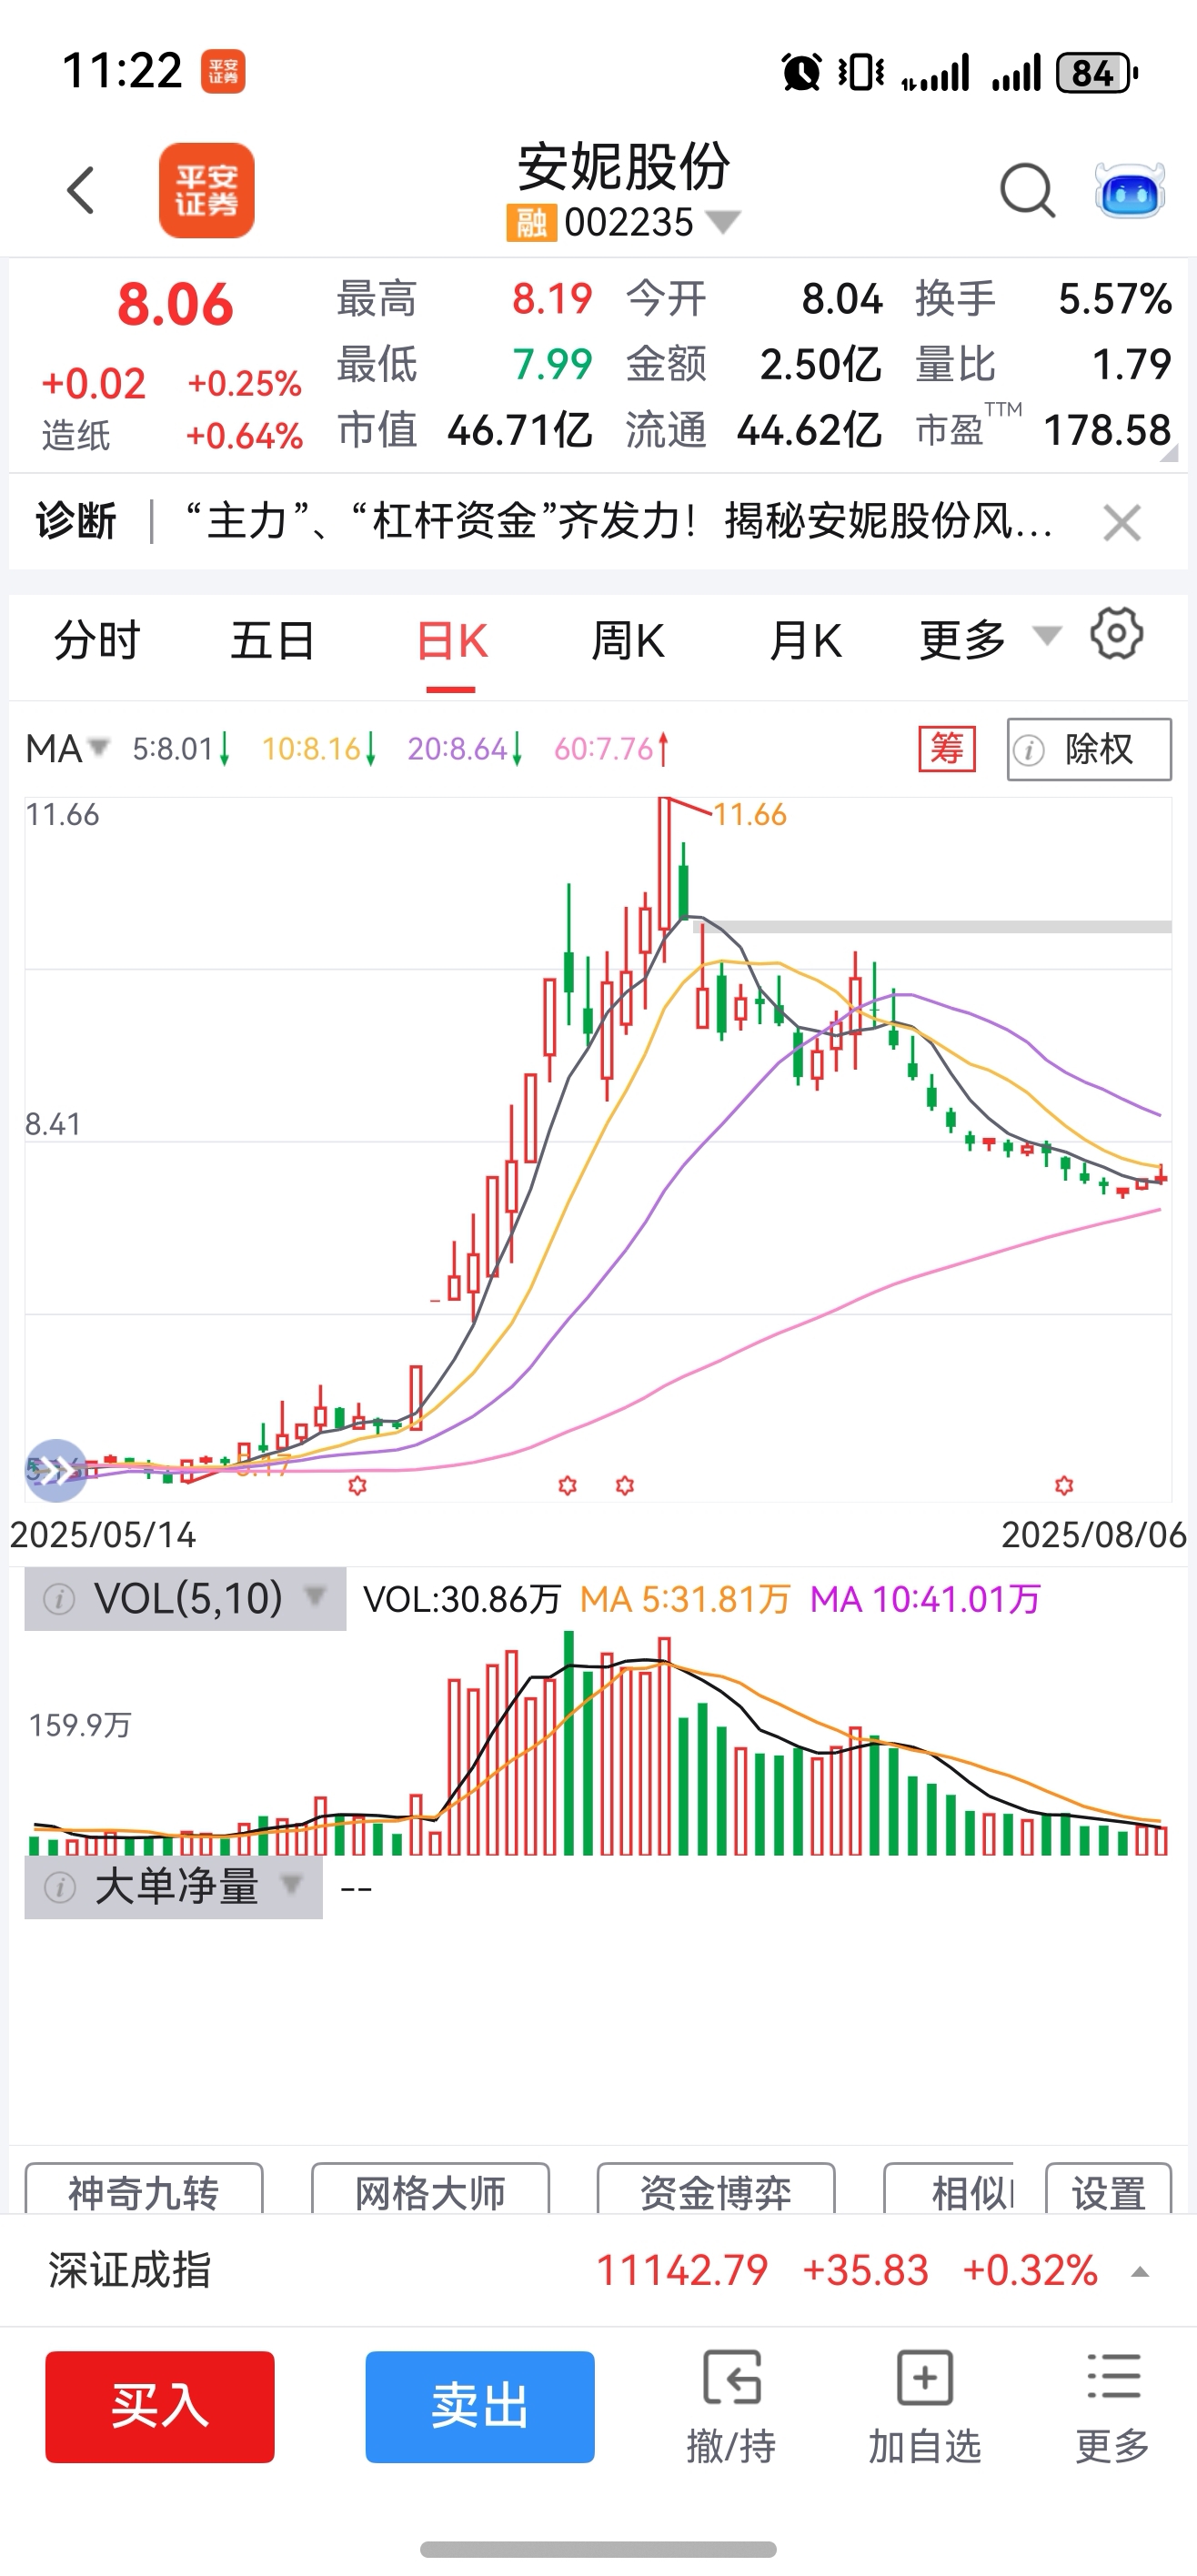This screenshot has width=1197, height=2576.
Task: Switch to 分时 chart tab
Action: coord(97,640)
